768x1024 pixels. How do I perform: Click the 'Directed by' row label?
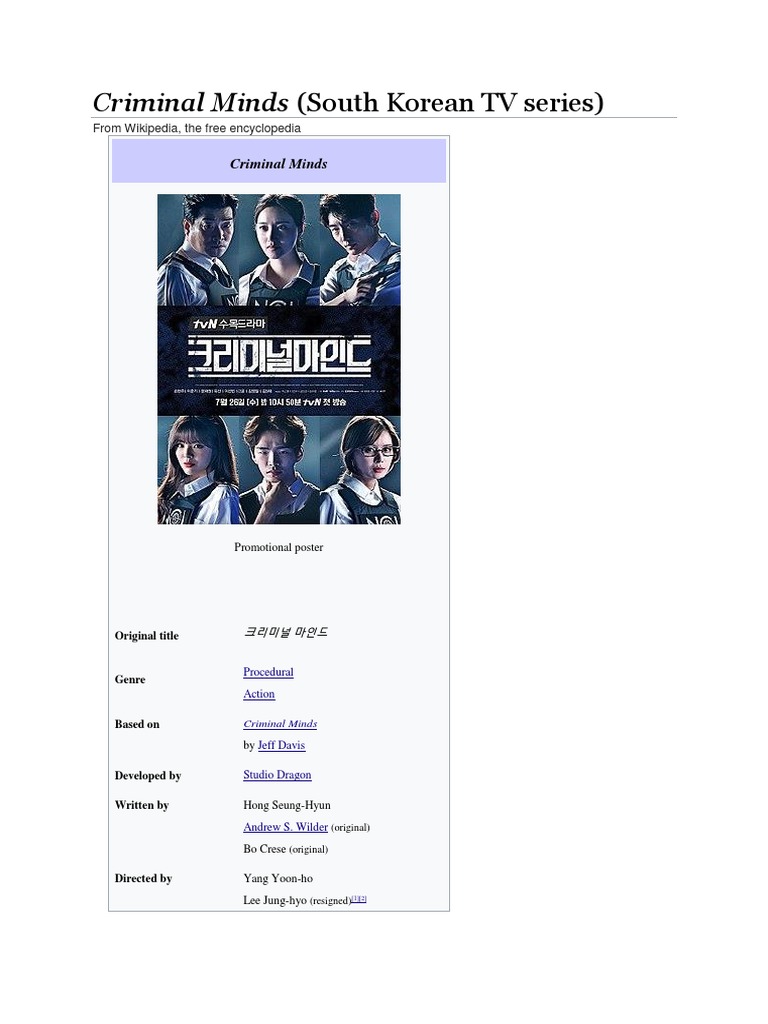144,878
